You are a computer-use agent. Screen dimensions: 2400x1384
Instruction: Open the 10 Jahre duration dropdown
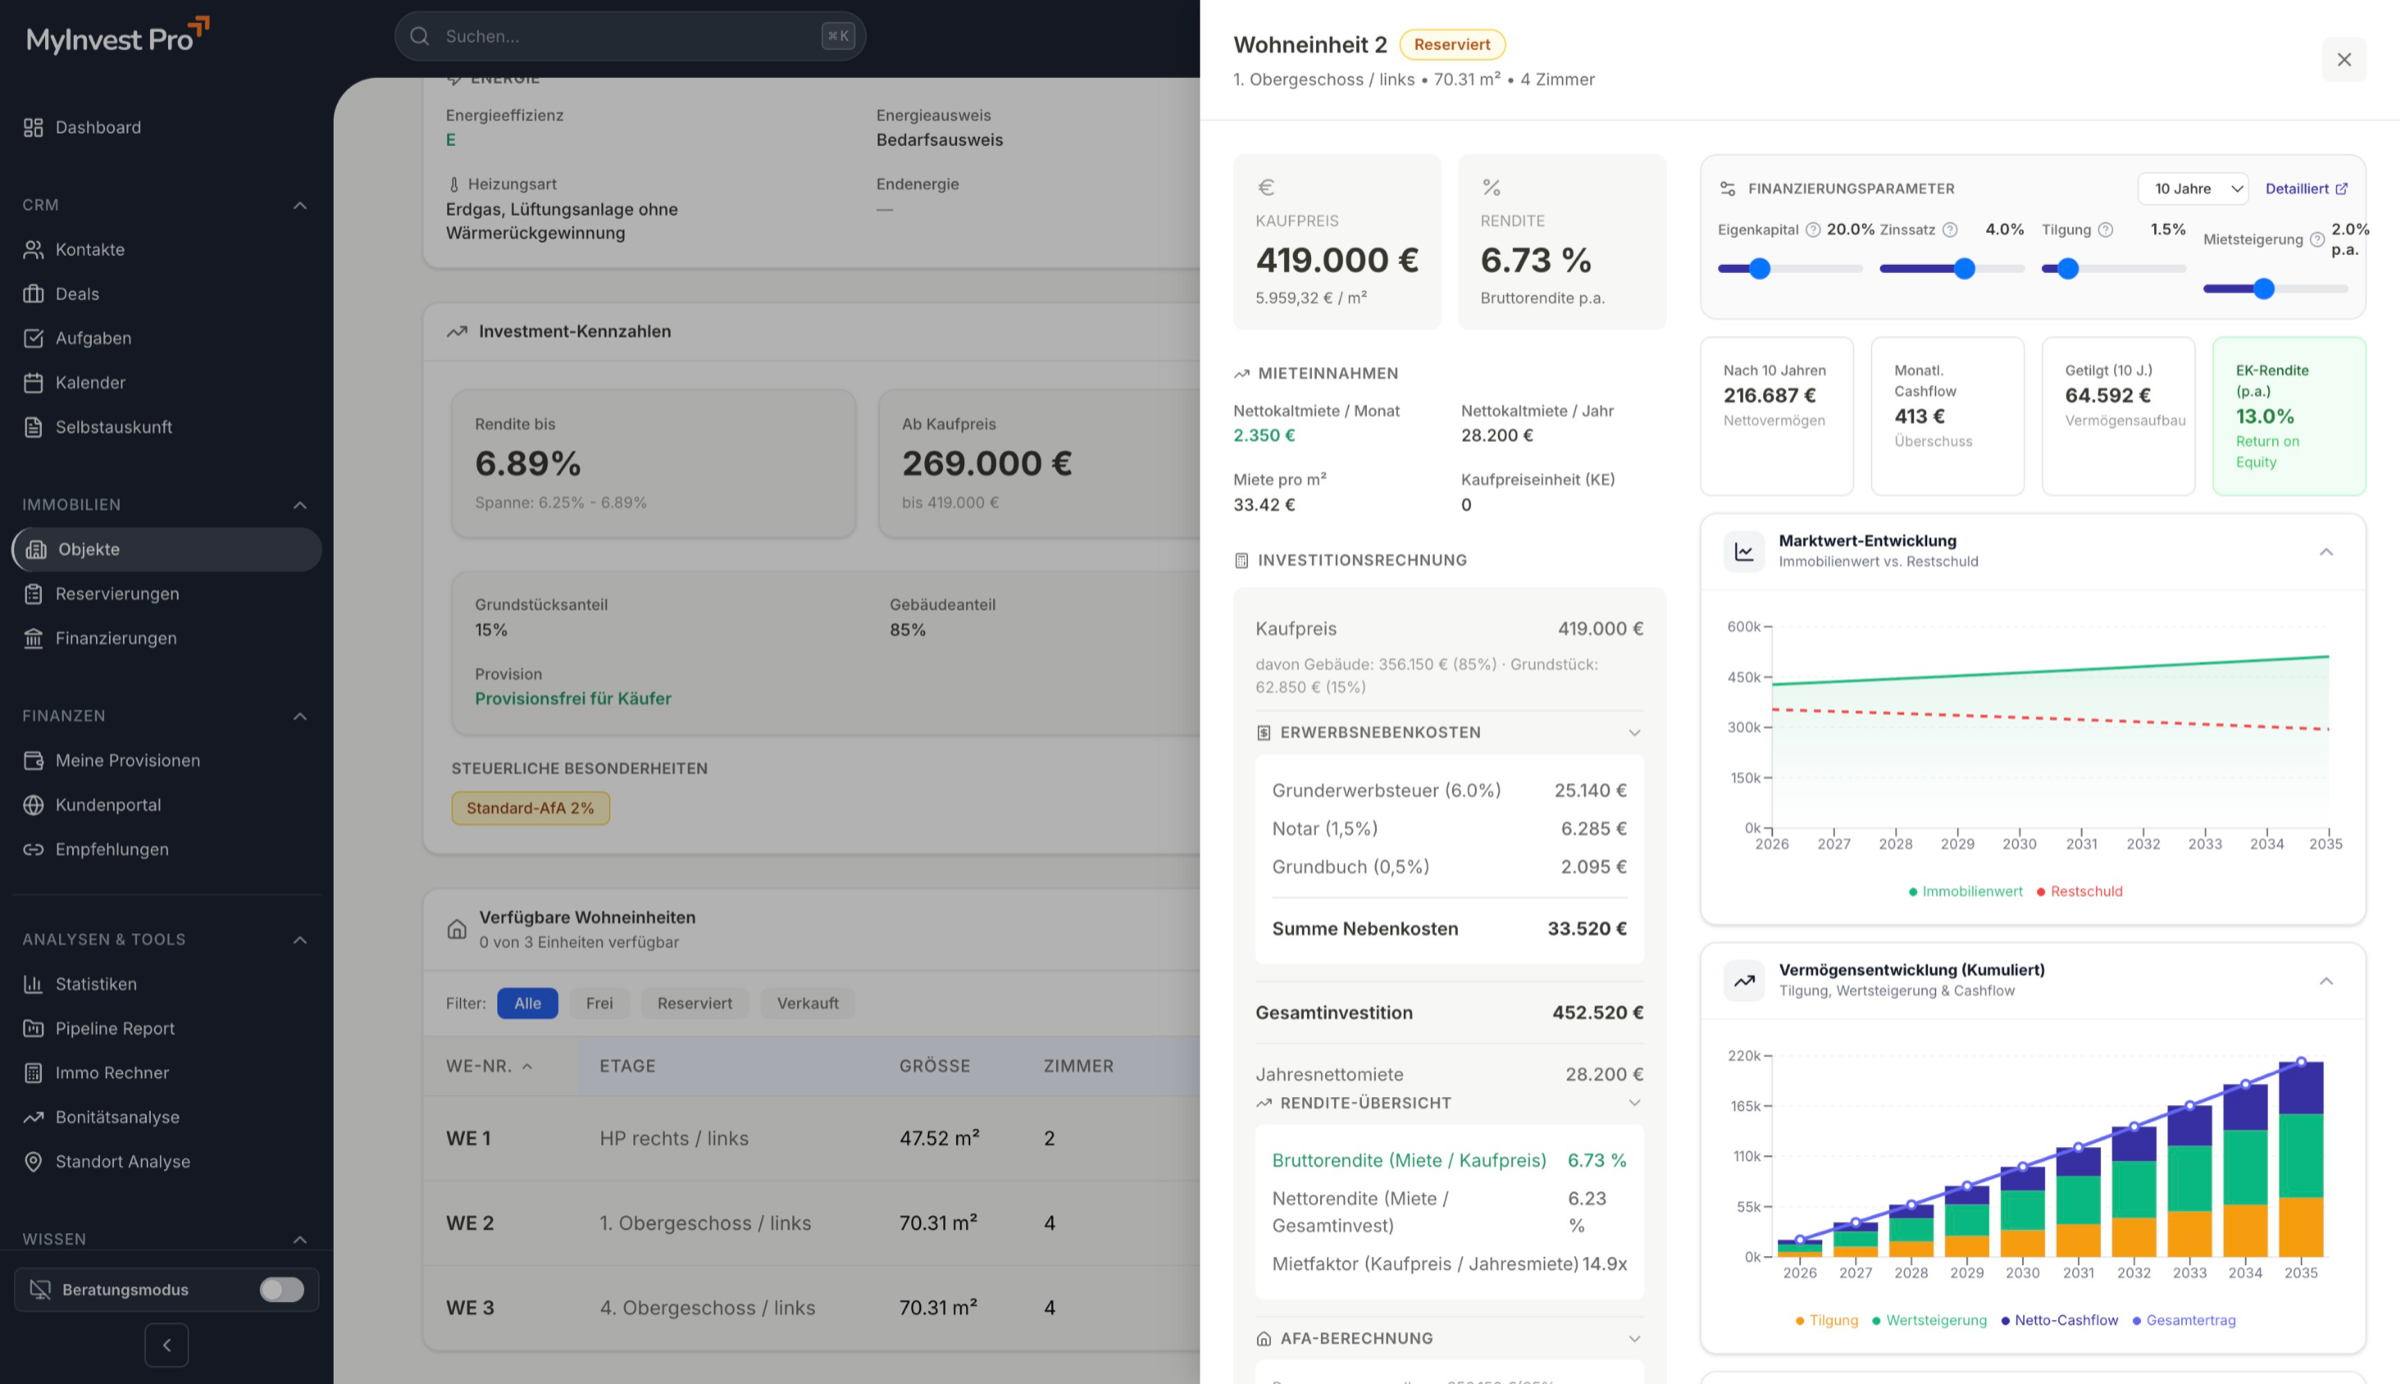pyautogui.click(x=2193, y=188)
